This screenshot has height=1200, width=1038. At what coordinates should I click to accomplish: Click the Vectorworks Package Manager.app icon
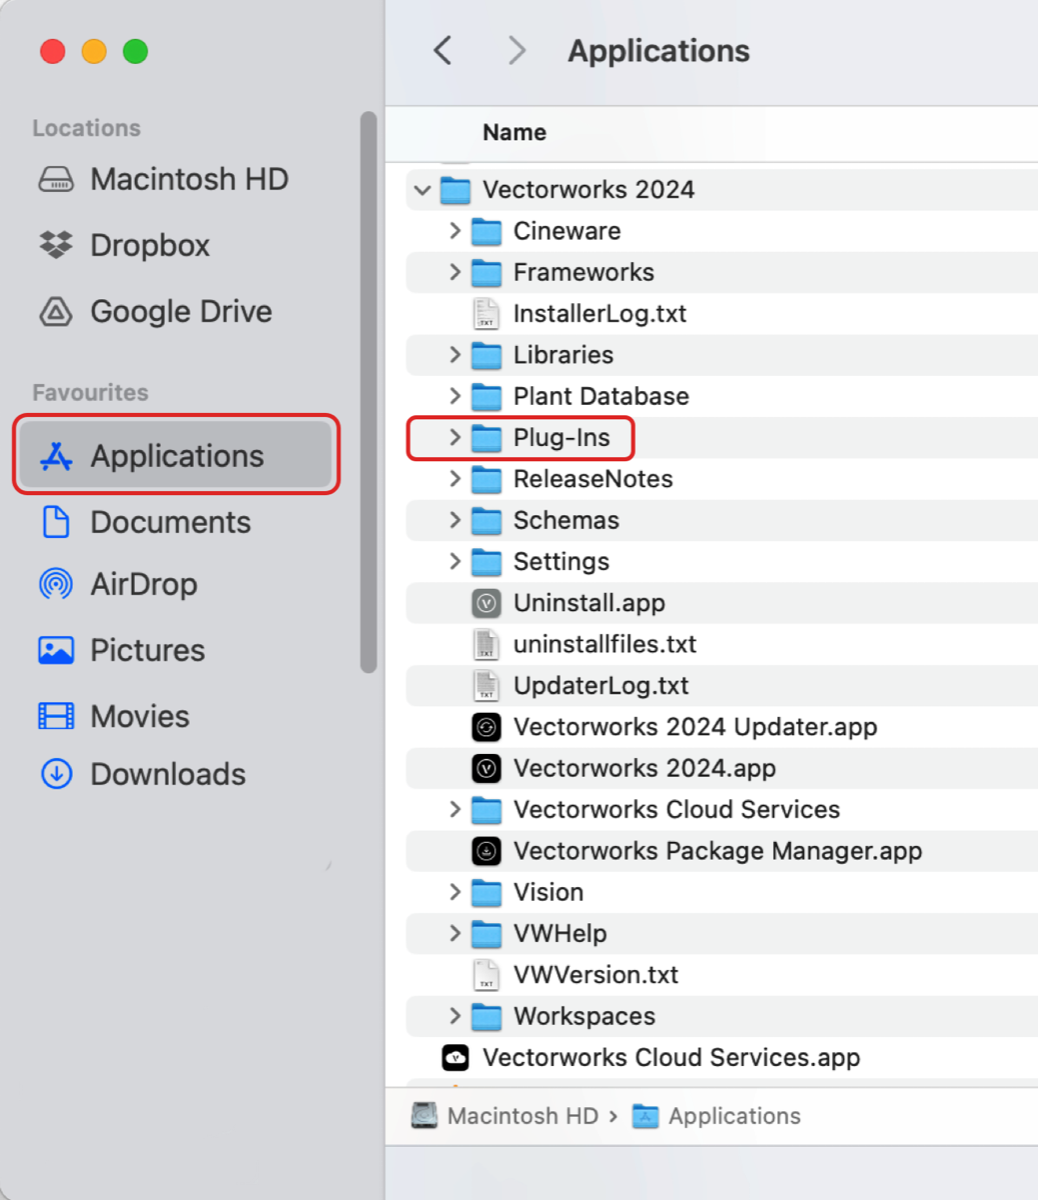[486, 851]
